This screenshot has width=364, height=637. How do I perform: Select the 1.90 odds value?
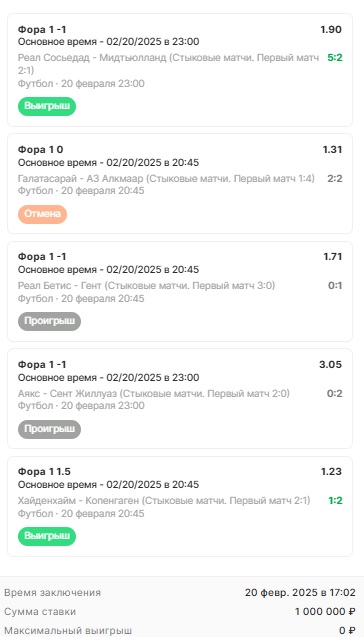331,30
